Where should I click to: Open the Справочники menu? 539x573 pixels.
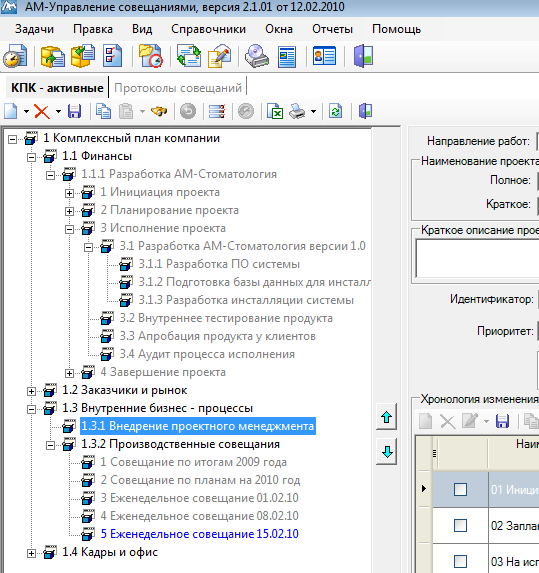click(208, 29)
